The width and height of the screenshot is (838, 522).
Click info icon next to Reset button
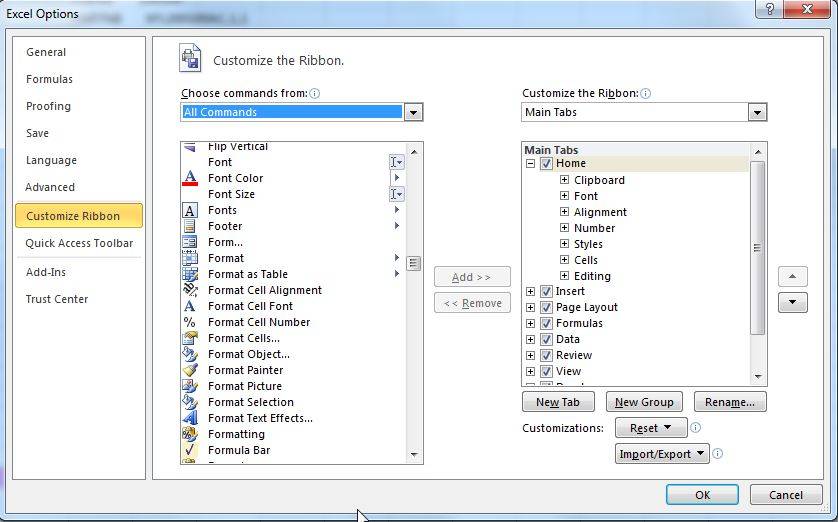pyautogui.click(x=695, y=427)
